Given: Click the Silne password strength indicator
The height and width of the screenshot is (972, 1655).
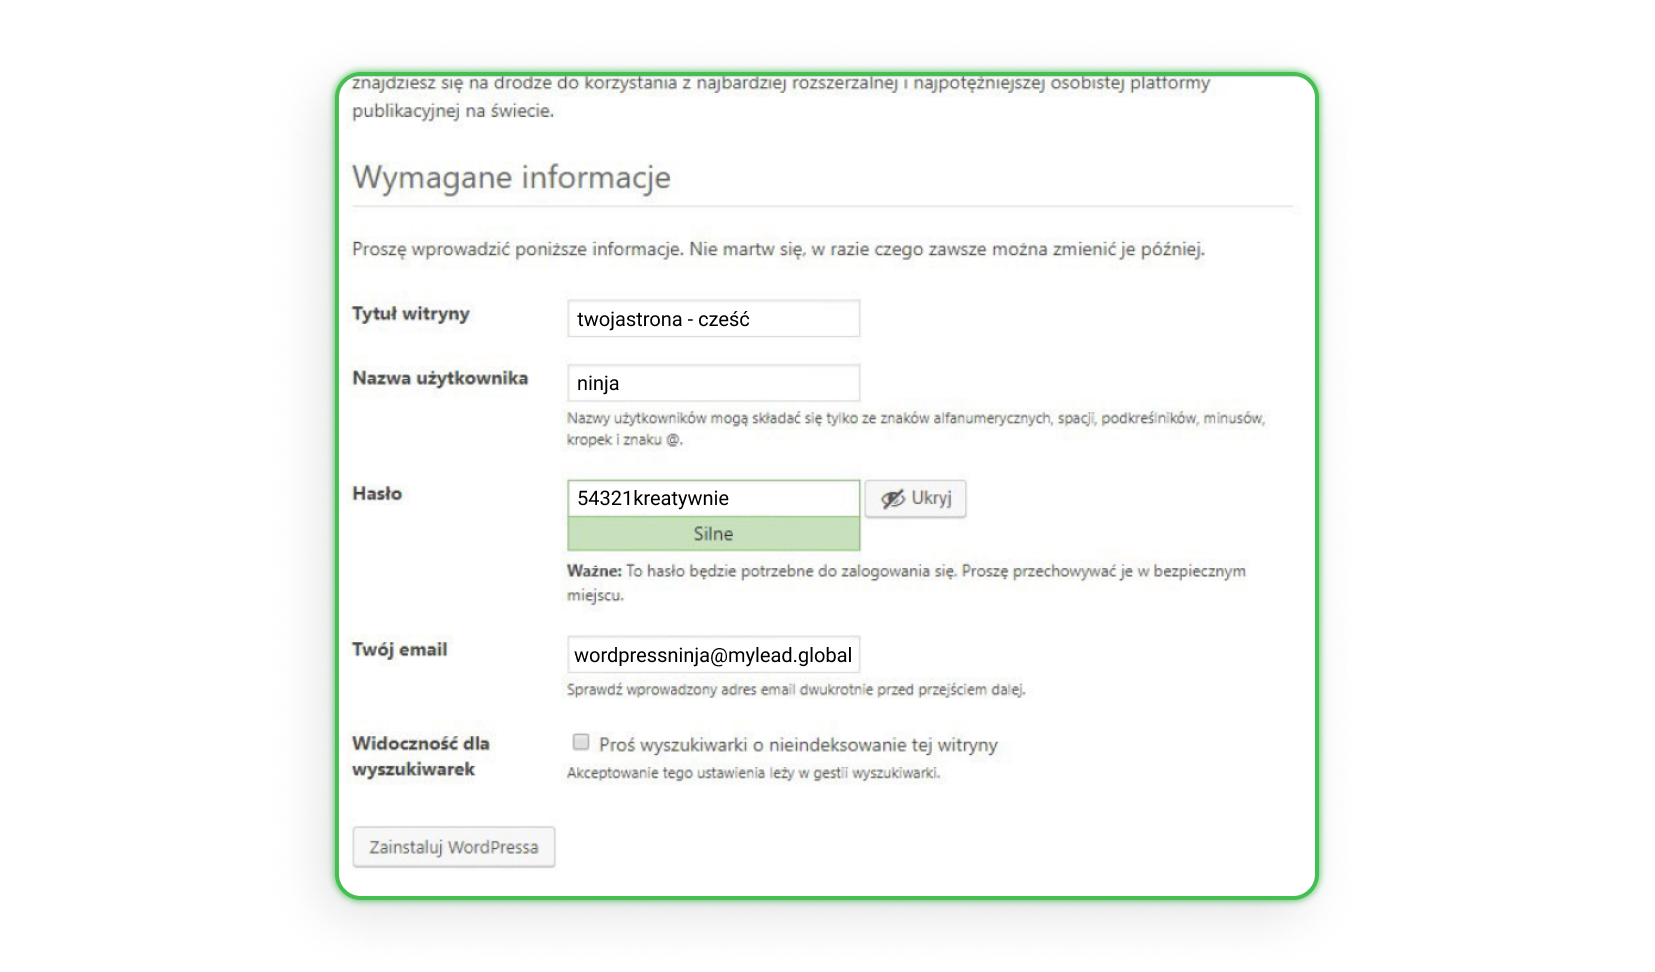Looking at the screenshot, I should [713, 534].
